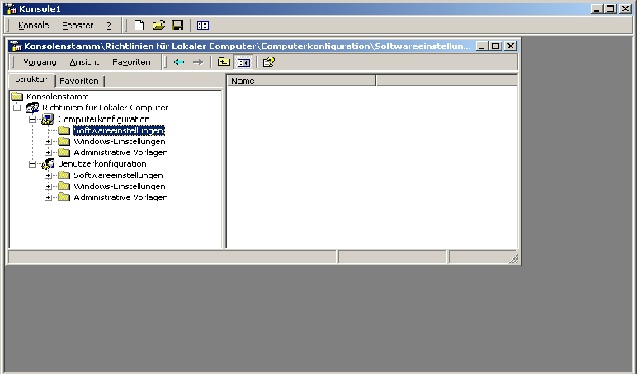The width and height of the screenshot is (637, 374).
Task: Click the forward arrow icon
Action: point(198,62)
